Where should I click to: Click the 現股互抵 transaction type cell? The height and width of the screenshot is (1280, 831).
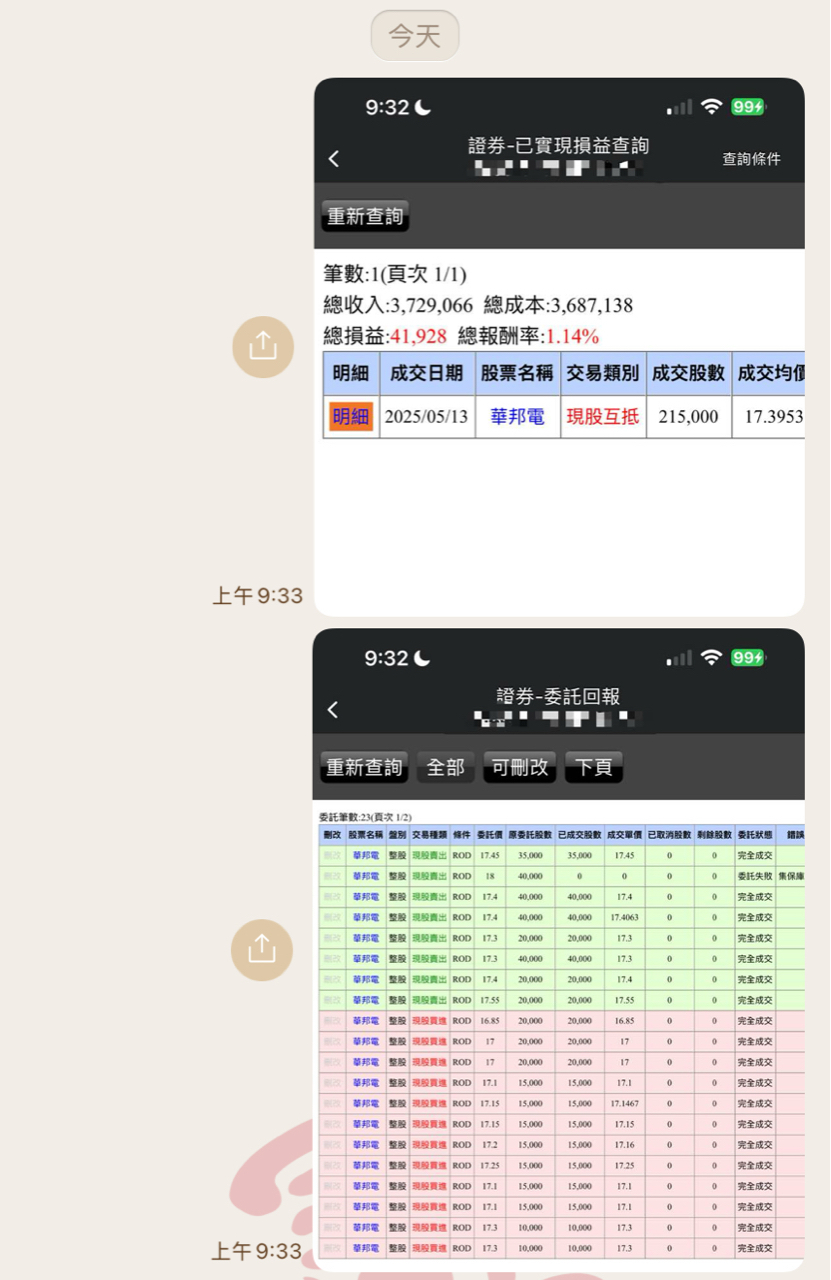pyautogui.click(x=603, y=416)
